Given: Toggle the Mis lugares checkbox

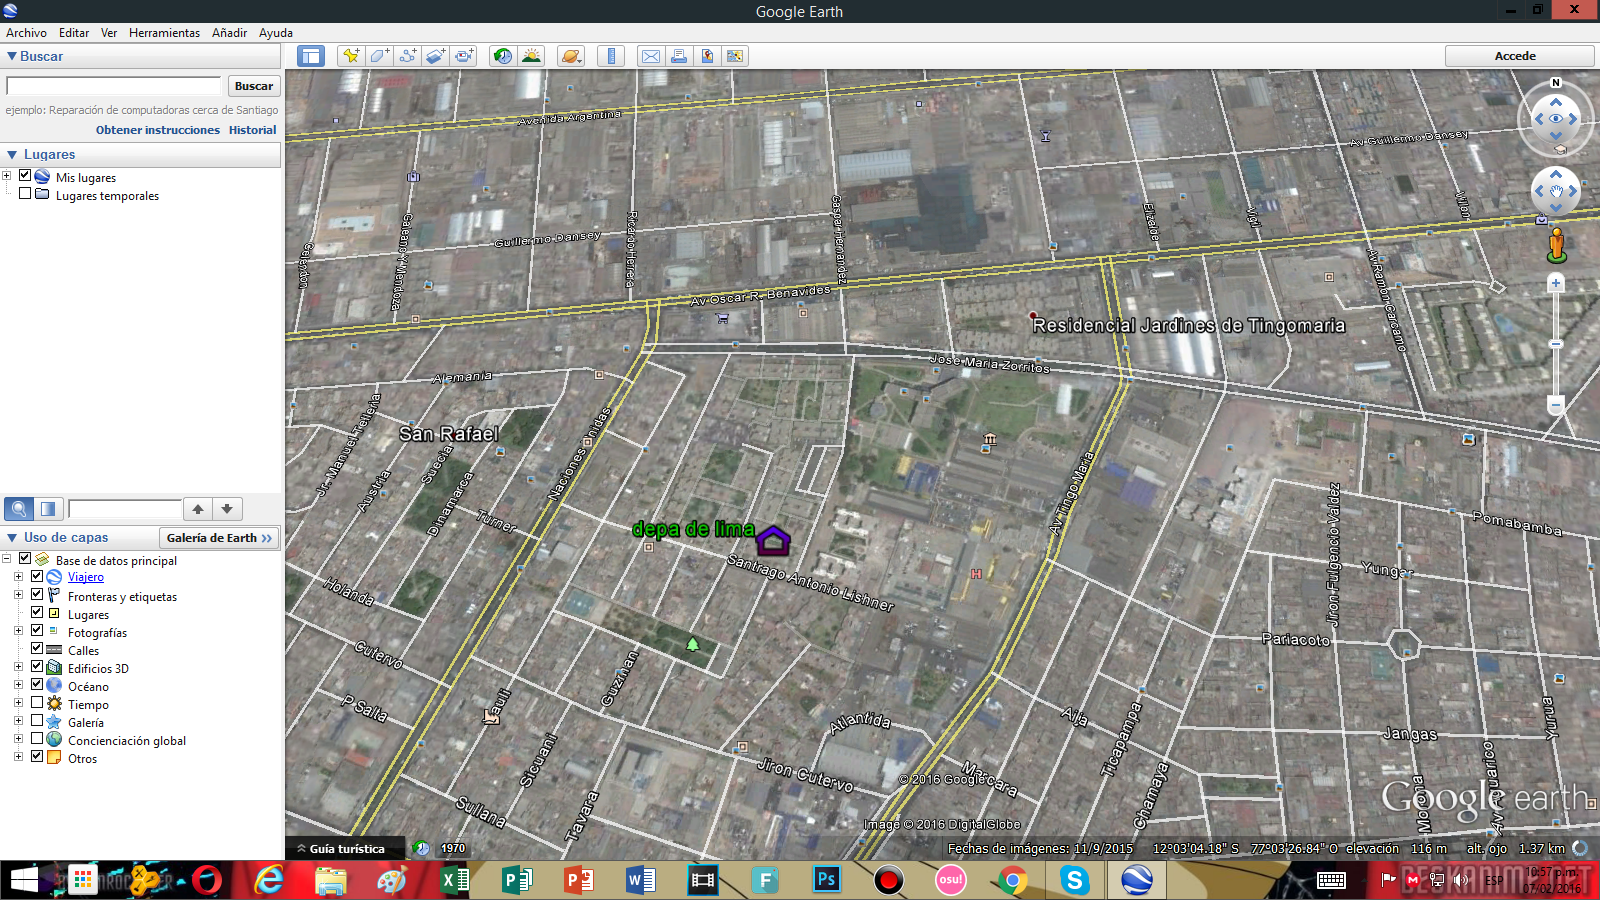Looking at the screenshot, I should tap(25, 176).
